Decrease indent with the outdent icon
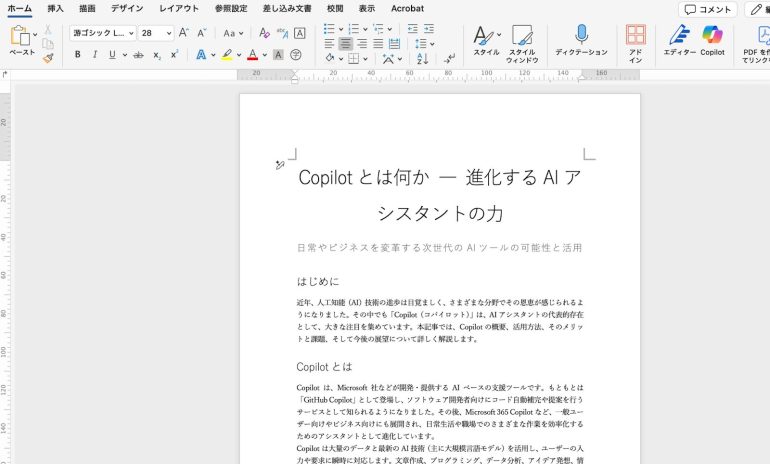 click(413, 28)
